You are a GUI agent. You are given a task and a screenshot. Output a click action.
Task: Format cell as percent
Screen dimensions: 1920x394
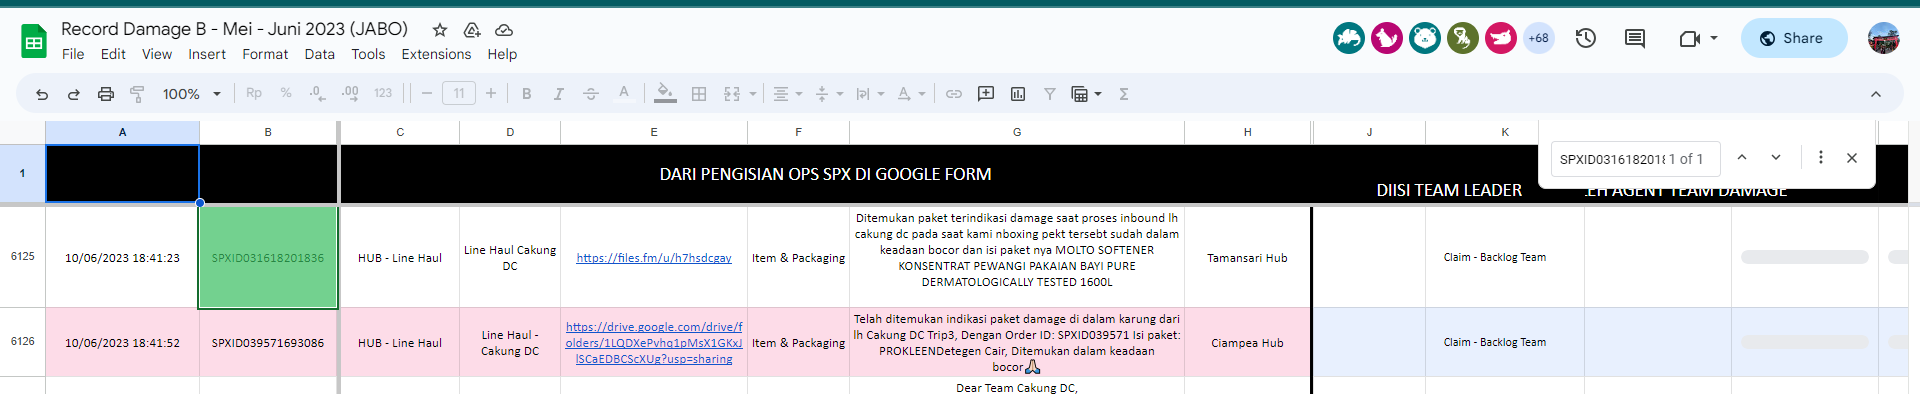tap(286, 94)
